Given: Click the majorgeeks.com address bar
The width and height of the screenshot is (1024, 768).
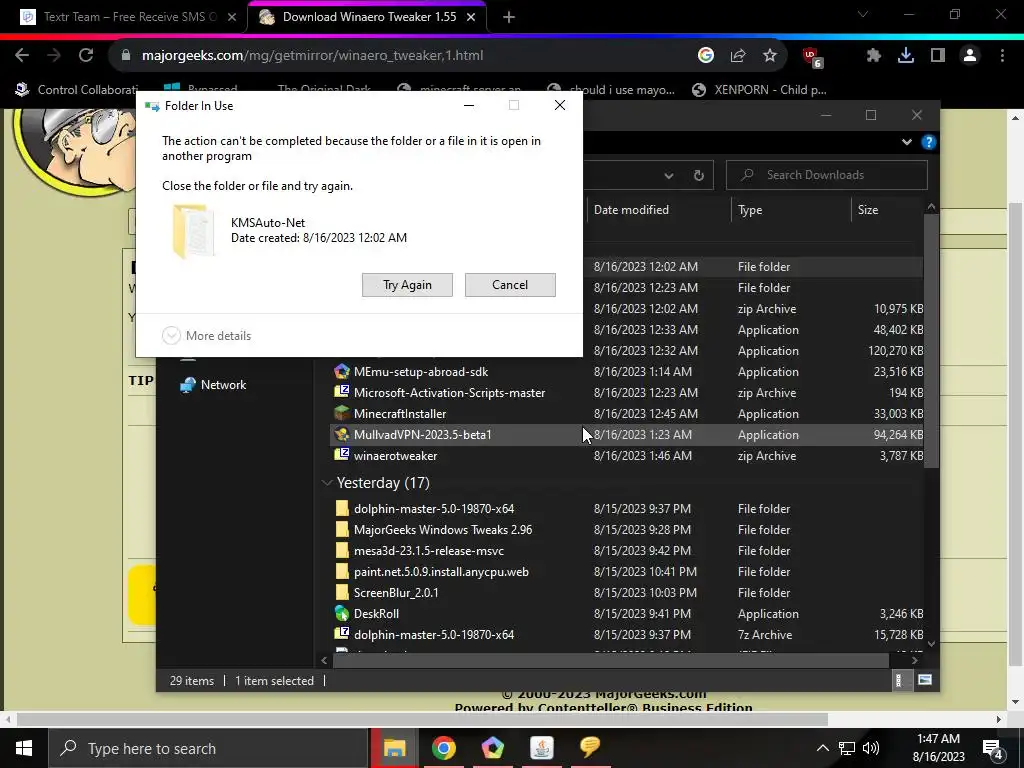Looking at the screenshot, I should click(405, 56).
